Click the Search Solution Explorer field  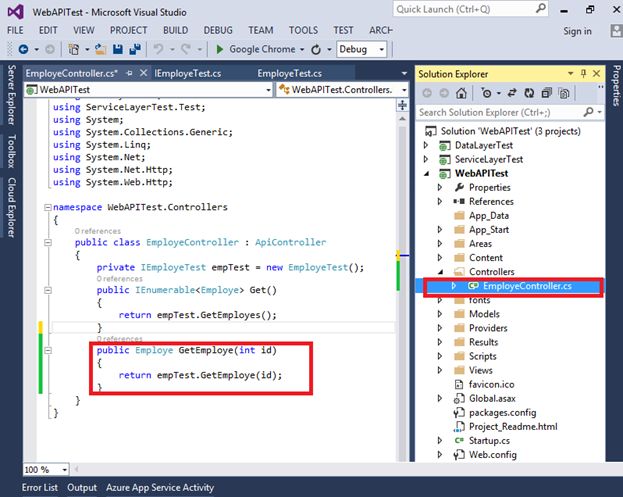(x=500, y=112)
